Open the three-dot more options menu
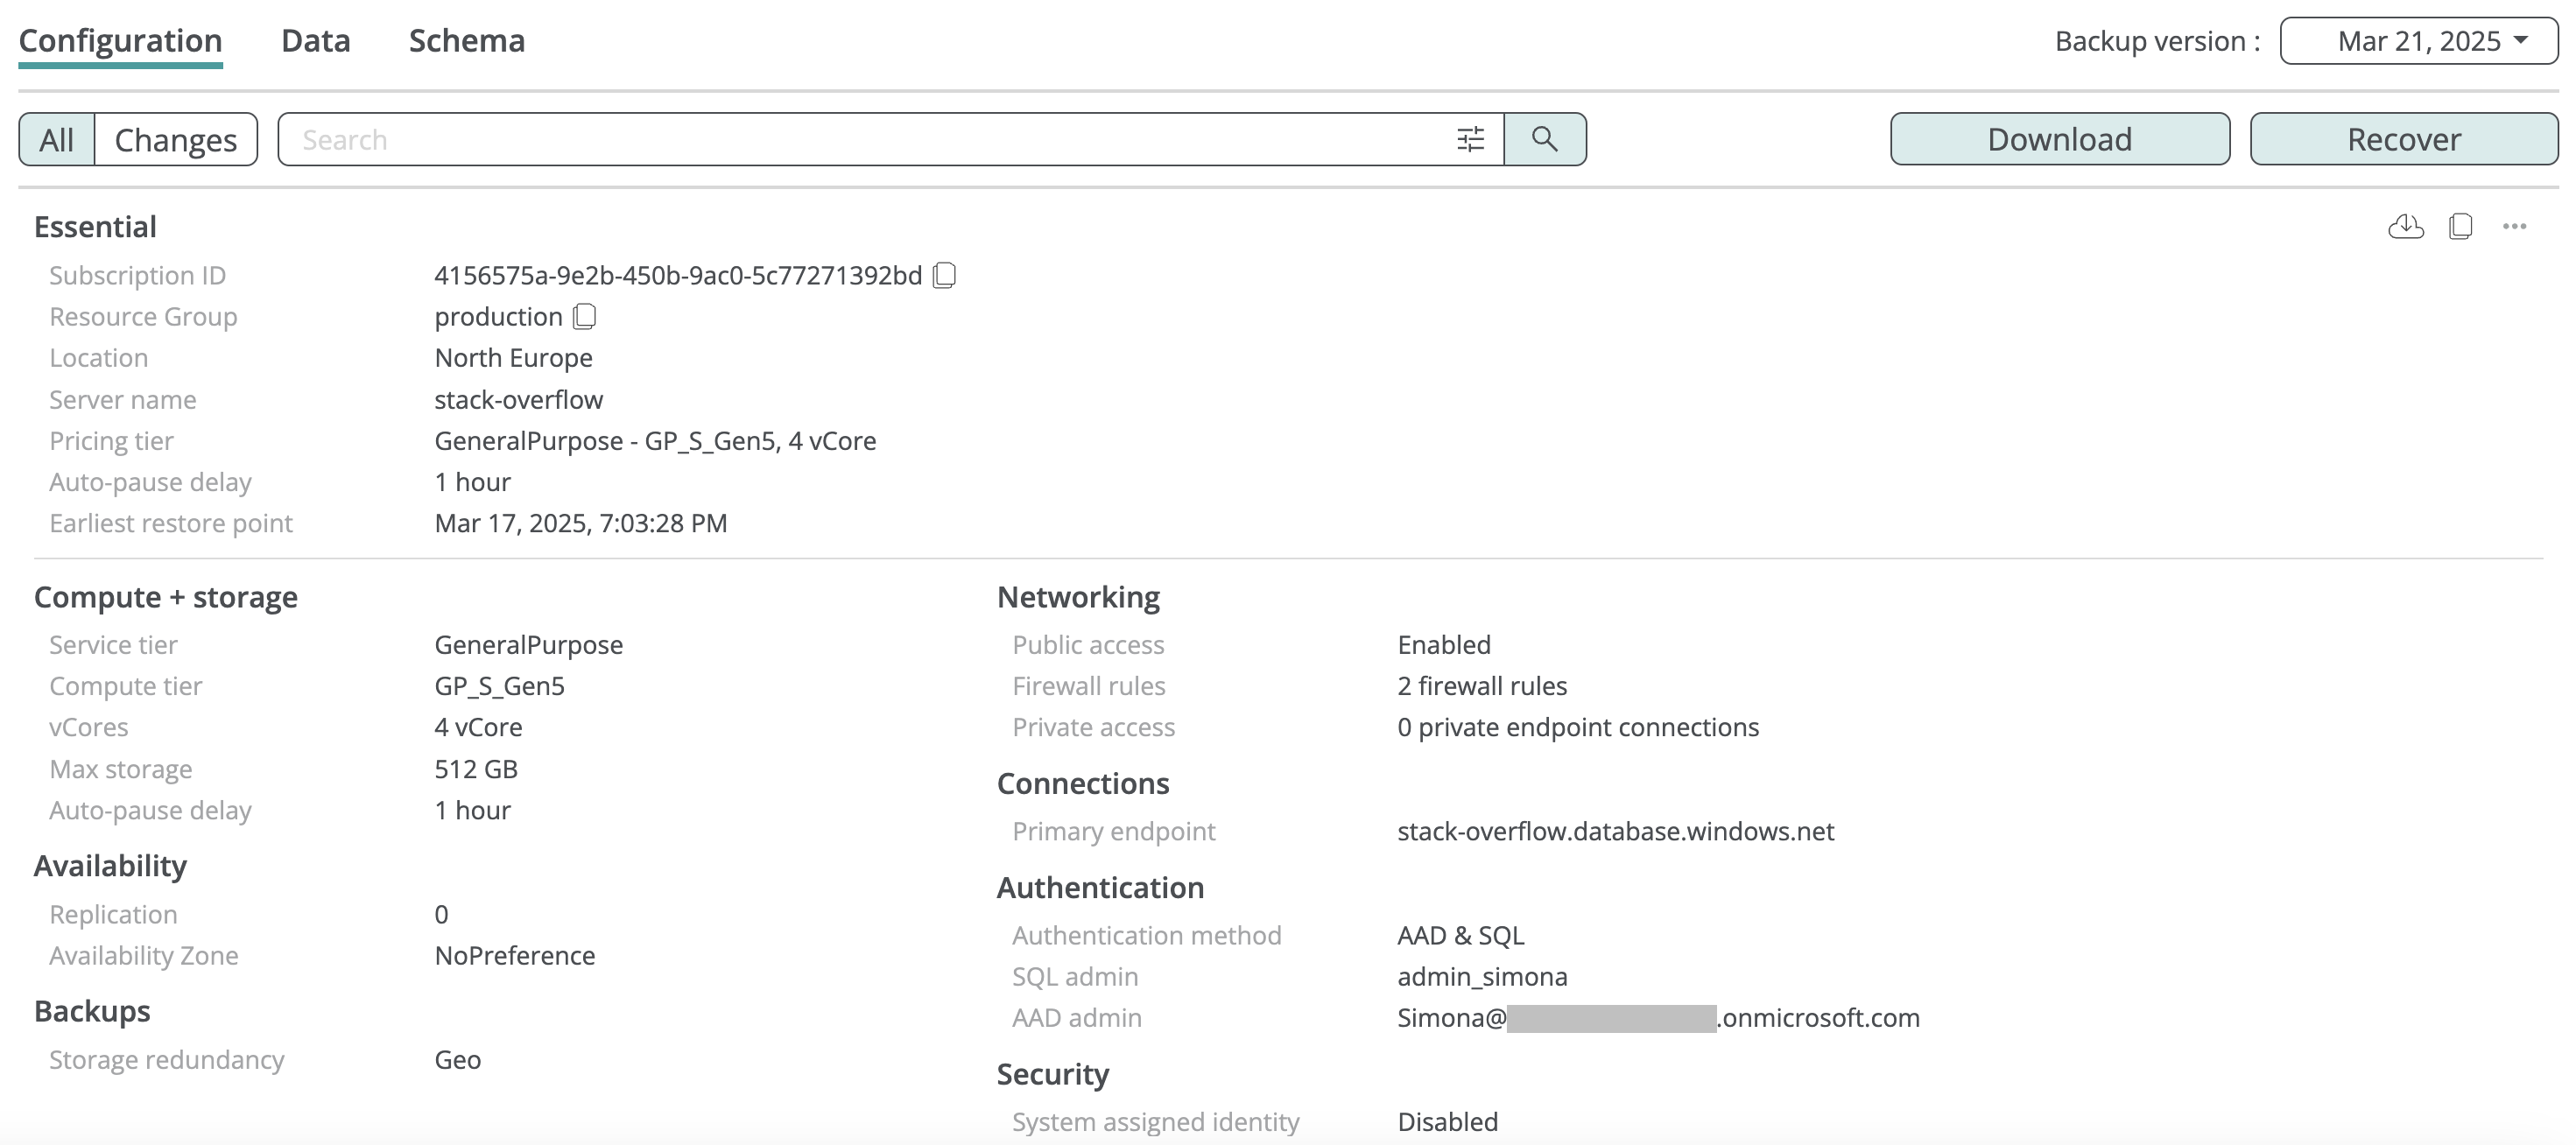The width and height of the screenshot is (2576, 1145). (2515, 227)
